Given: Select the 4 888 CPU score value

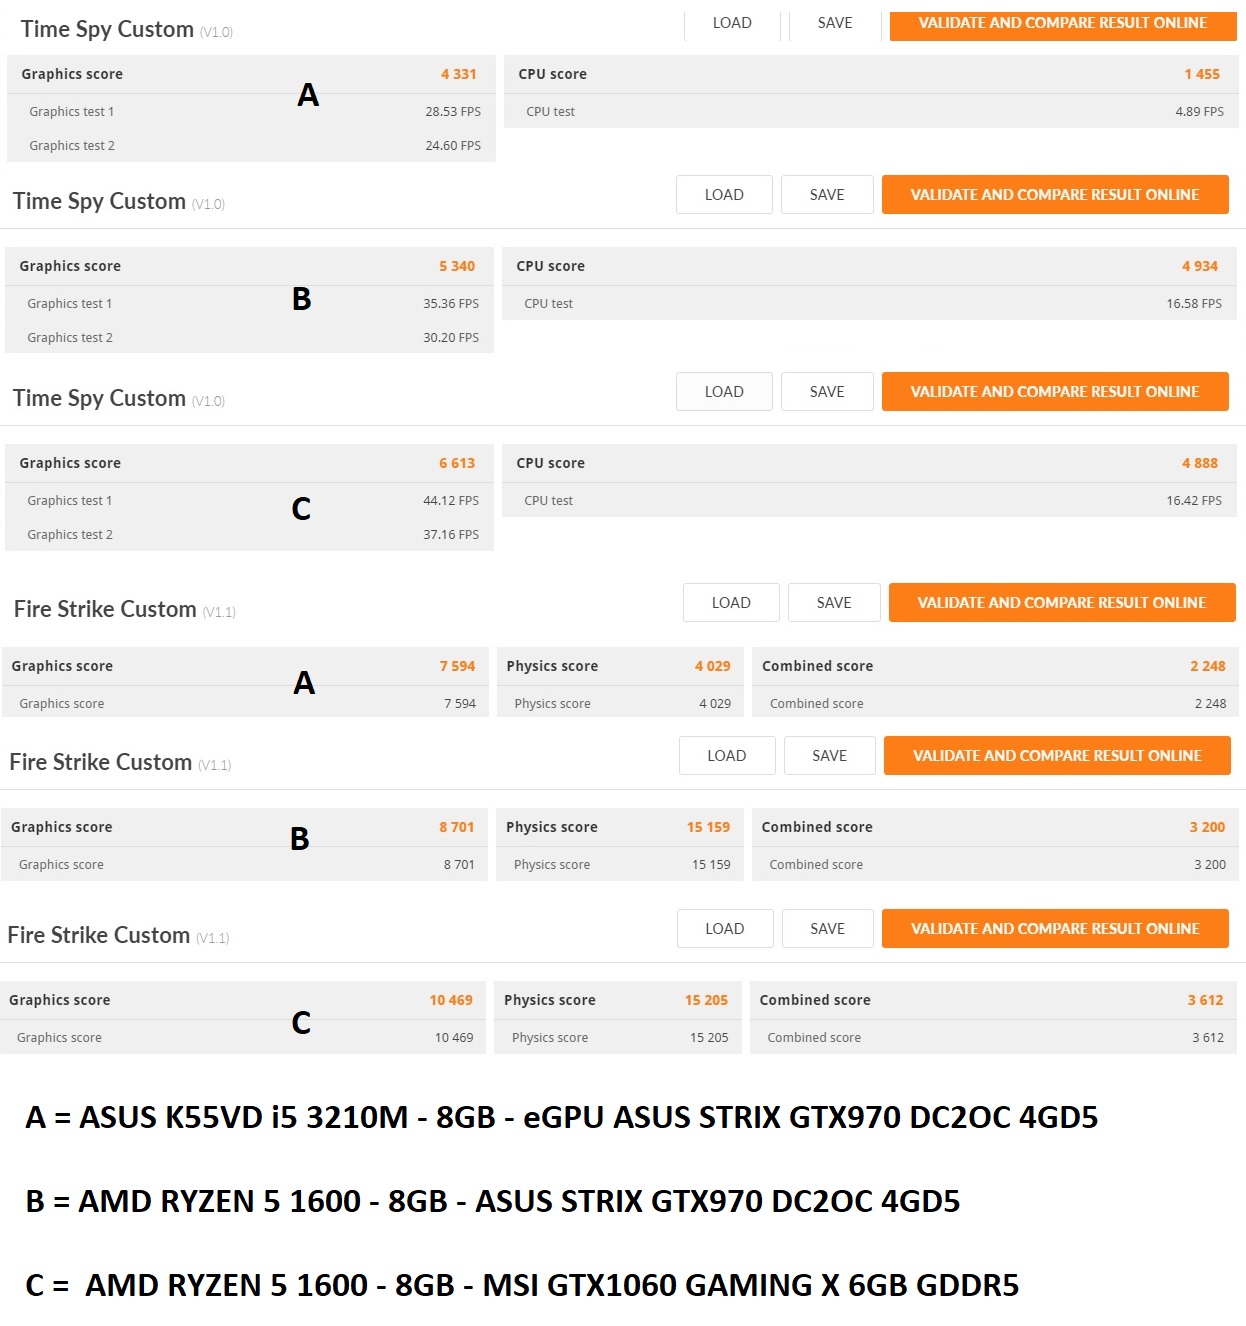Looking at the screenshot, I should 1200,463.
